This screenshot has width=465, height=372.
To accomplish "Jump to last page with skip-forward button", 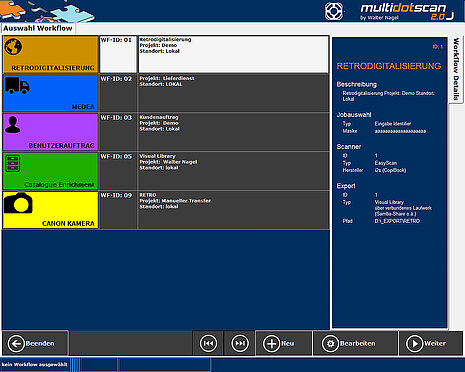I will 240,343.
